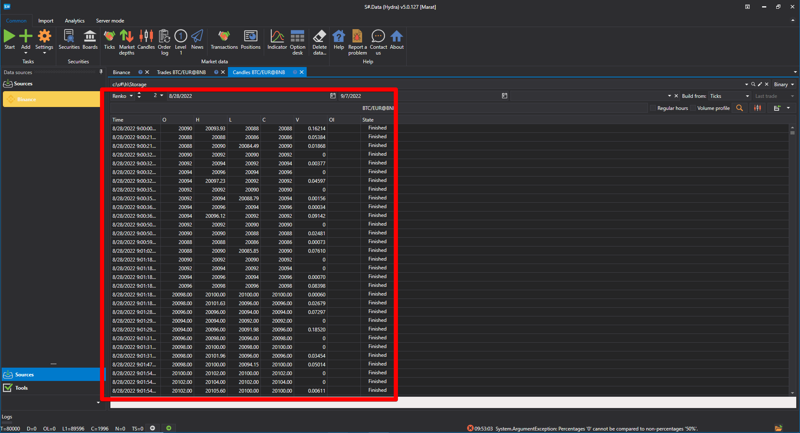Click the magnifier search icon above the table
This screenshot has width=800, height=433.
click(740, 108)
